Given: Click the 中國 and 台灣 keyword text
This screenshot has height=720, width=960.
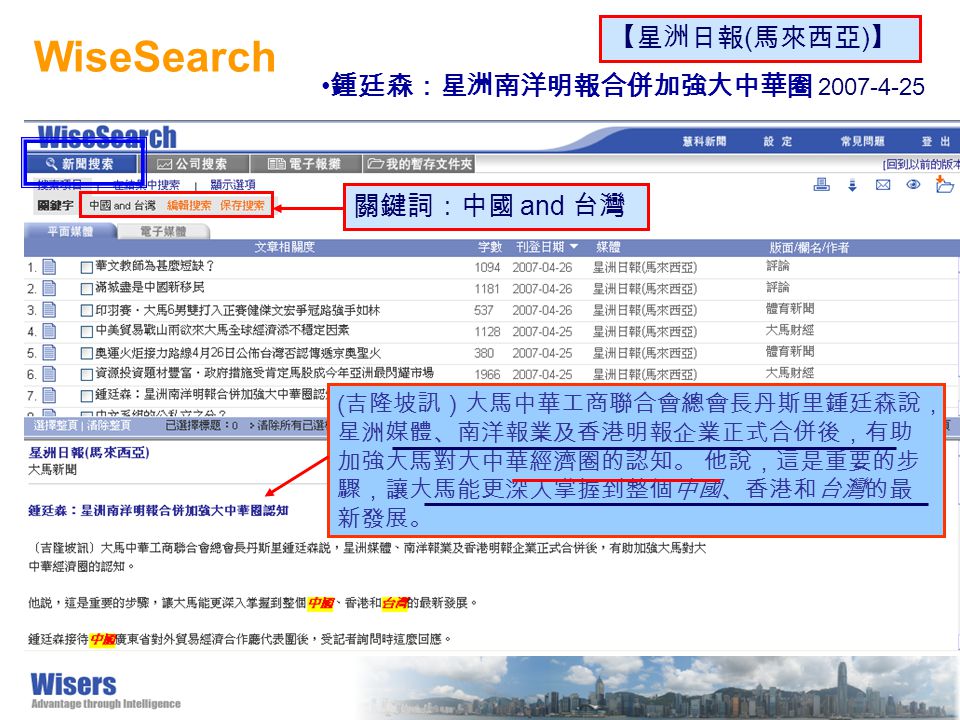Looking at the screenshot, I should click(x=122, y=205).
